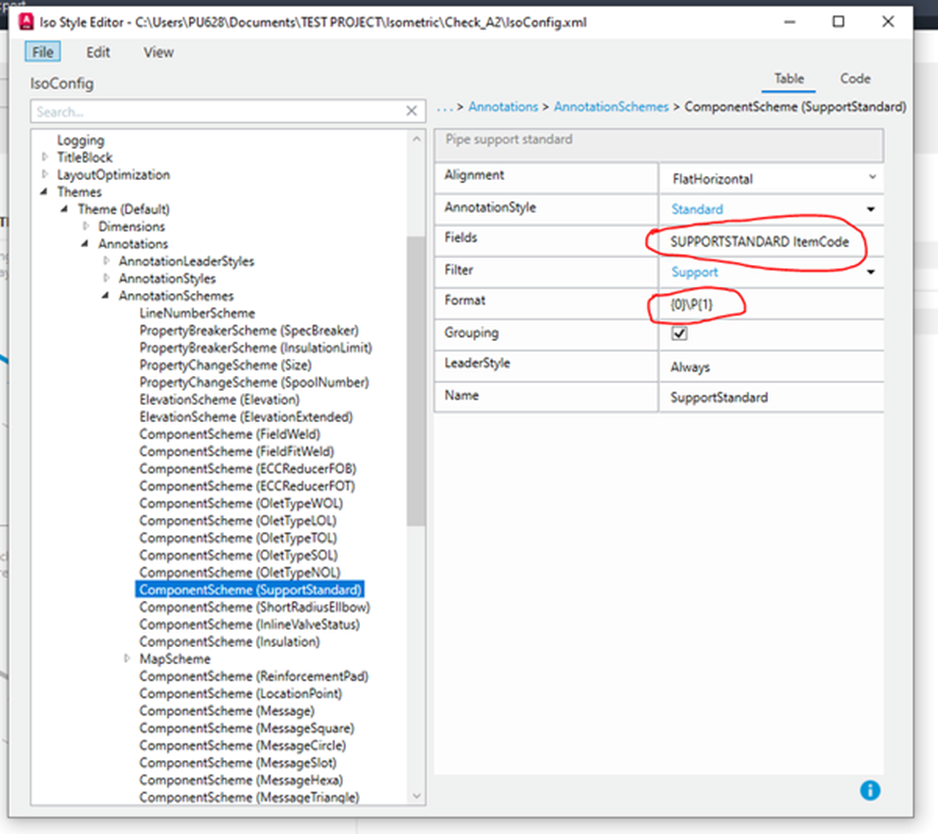
Task: Select ComponentScheme (FieldFitWeld)
Action: pyautogui.click(x=236, y=452)
